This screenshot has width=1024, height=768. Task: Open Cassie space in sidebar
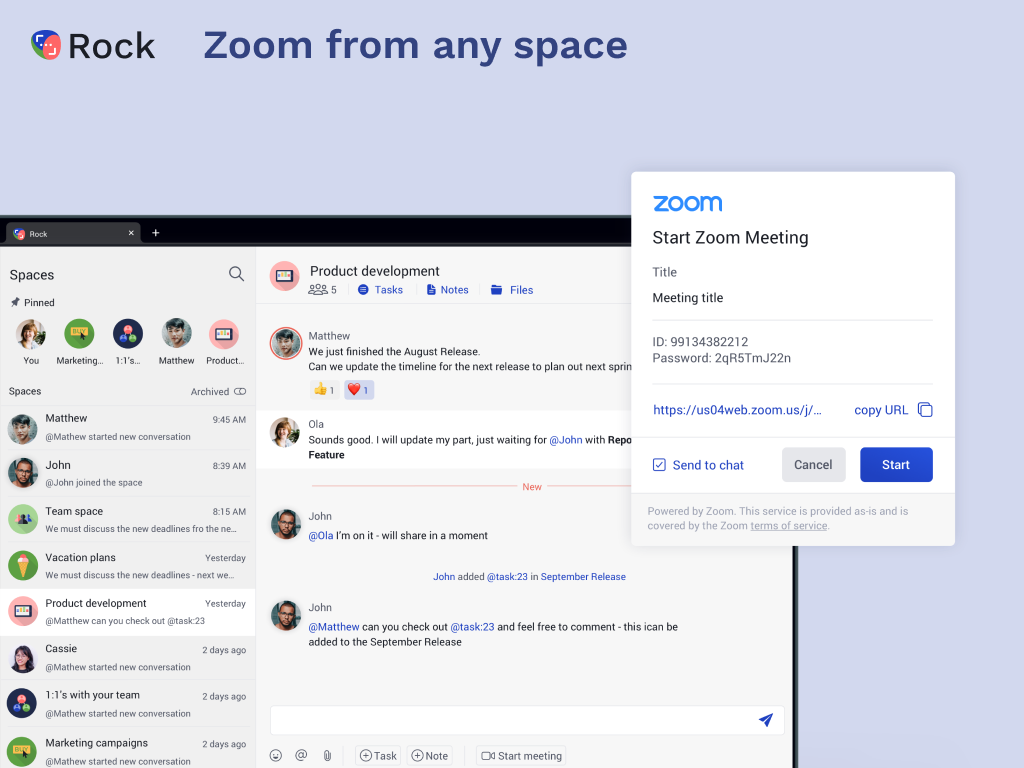127,658
